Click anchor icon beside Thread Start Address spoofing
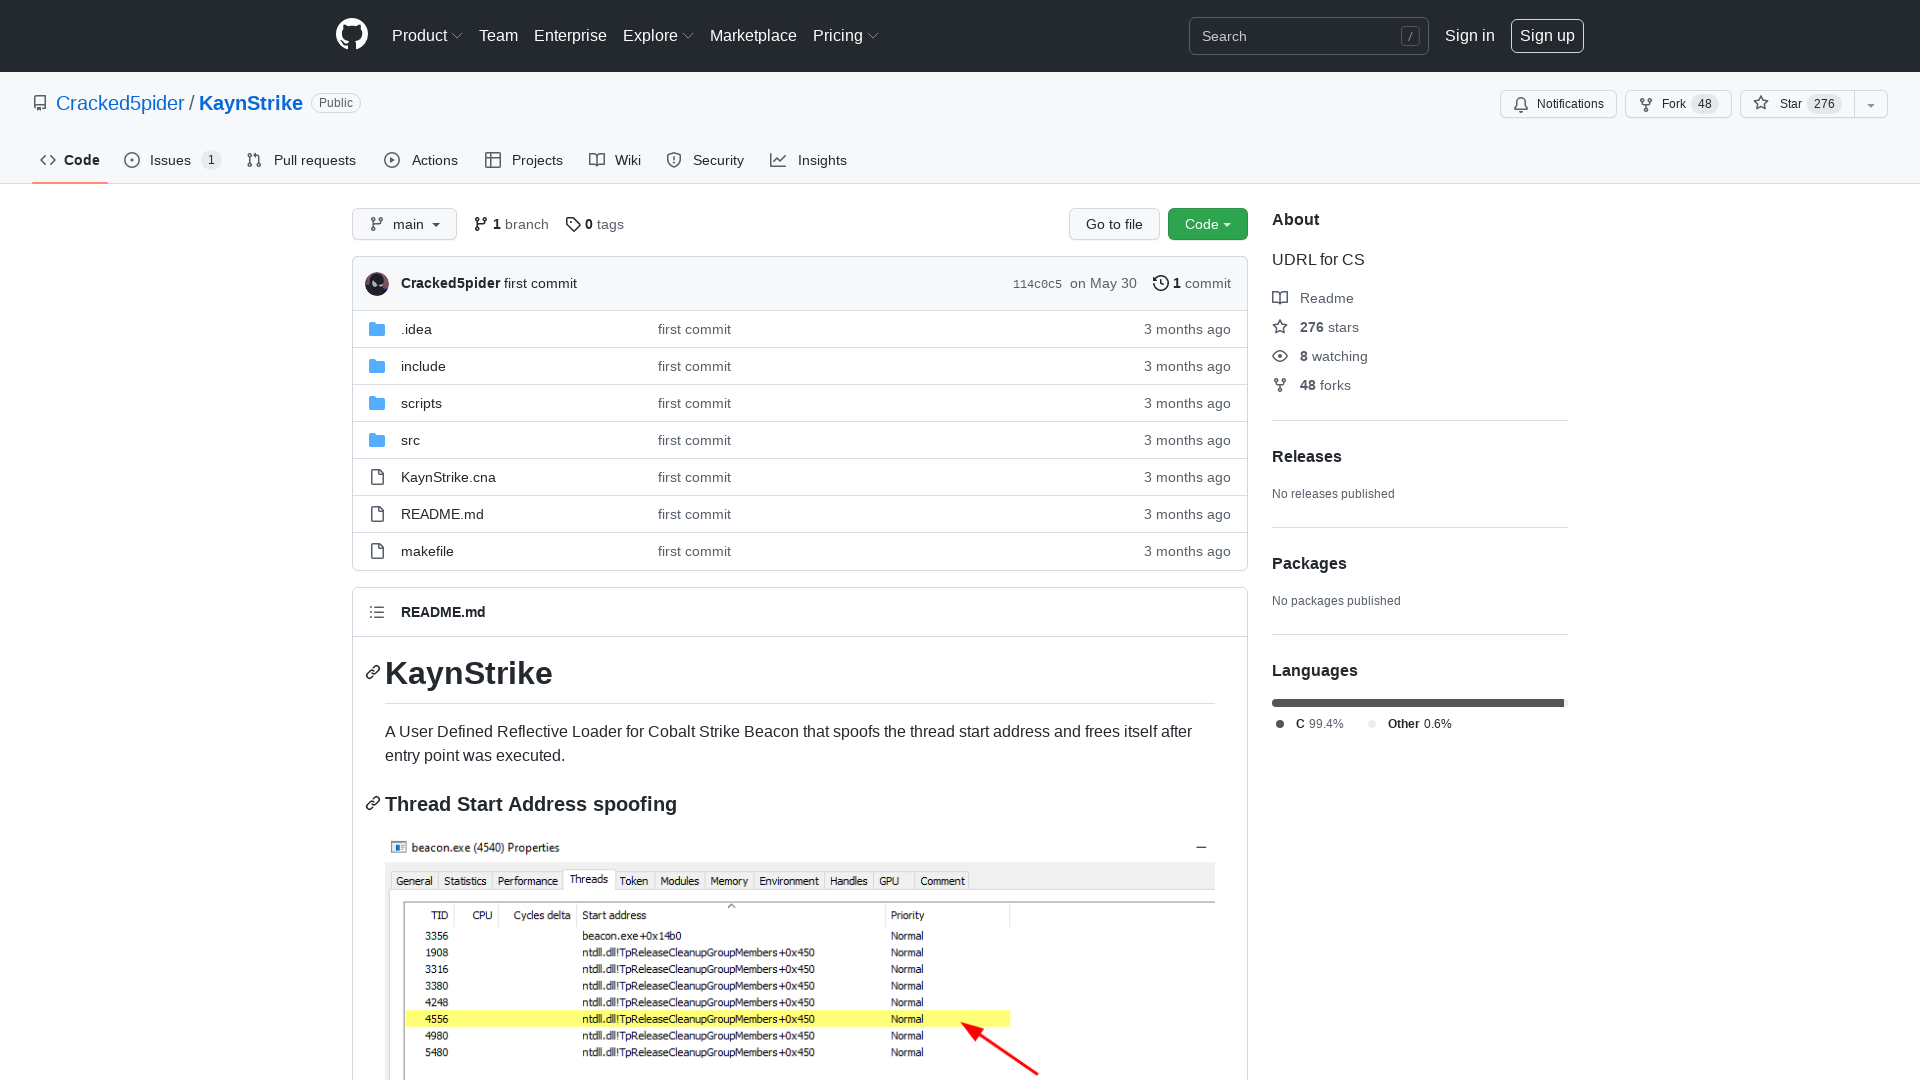Screen dimensions: 1920x1080 click(373, 803)
